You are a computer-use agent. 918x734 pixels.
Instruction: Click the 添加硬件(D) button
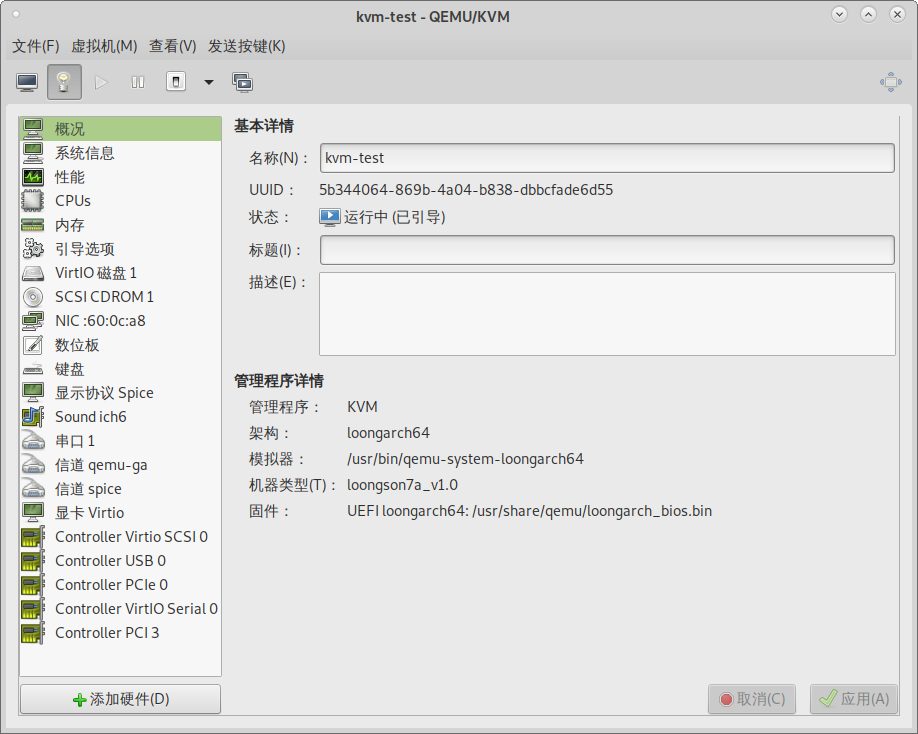(x=120, y=699)
